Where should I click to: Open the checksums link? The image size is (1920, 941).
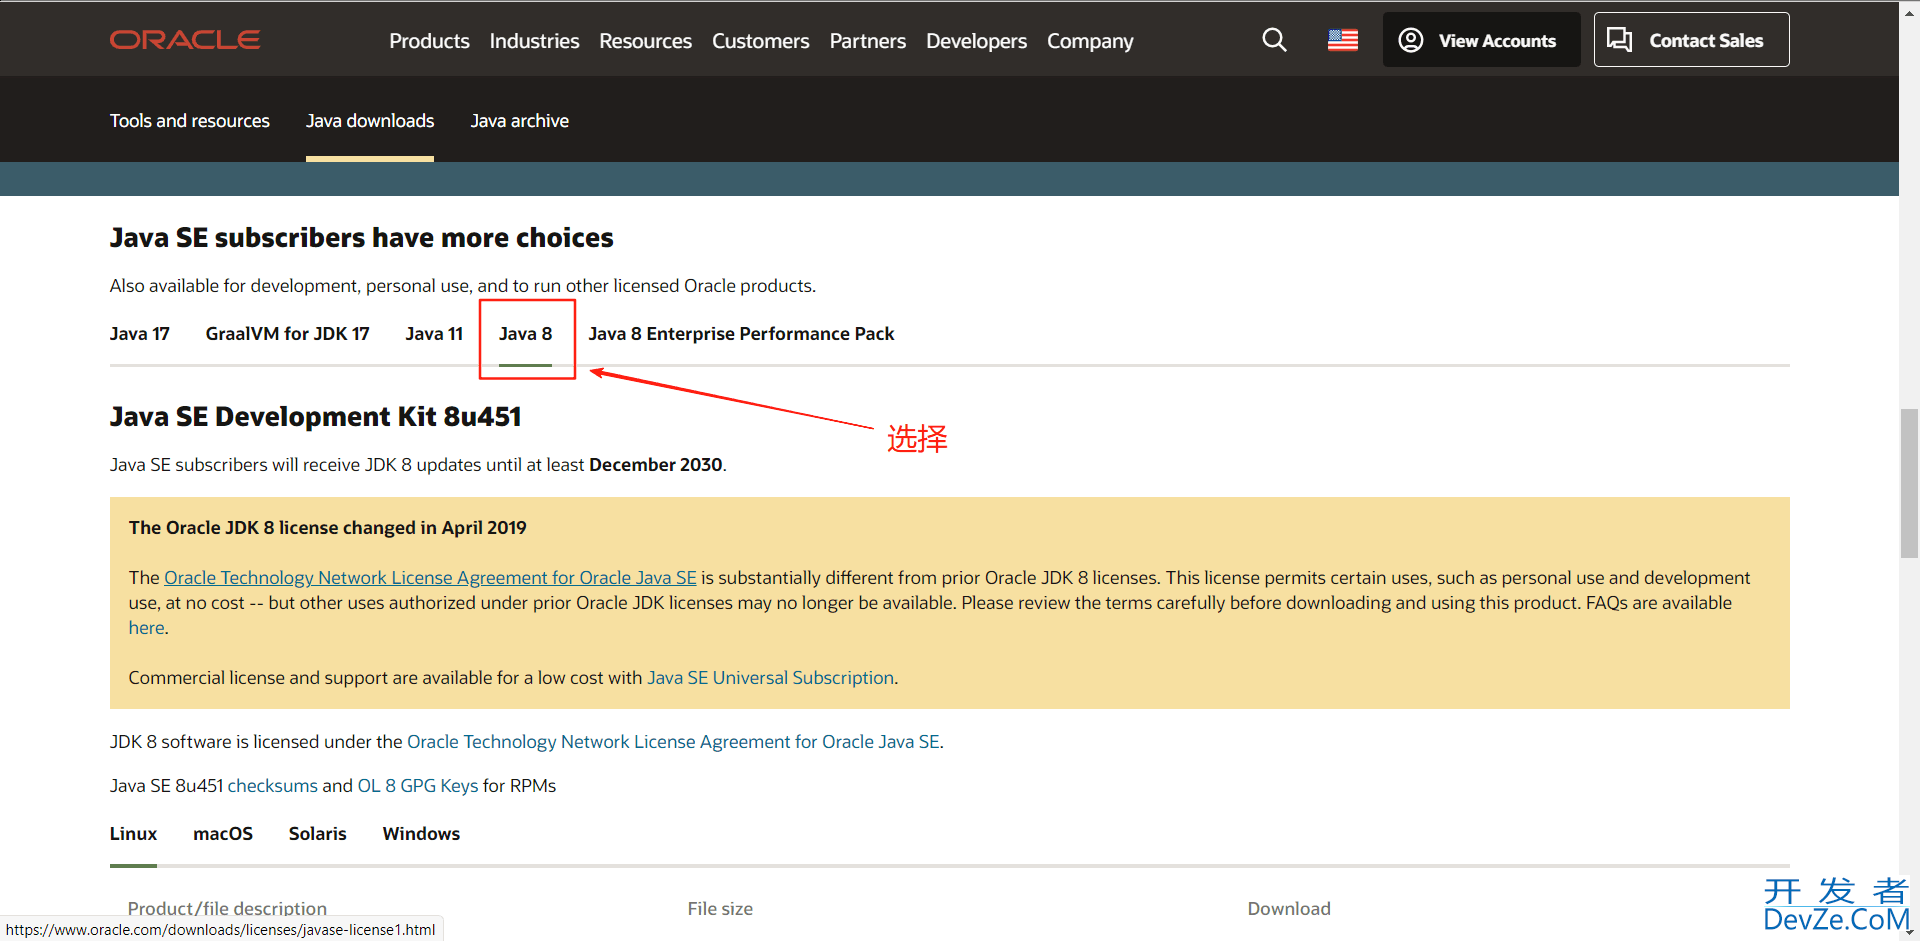[272, 786]
